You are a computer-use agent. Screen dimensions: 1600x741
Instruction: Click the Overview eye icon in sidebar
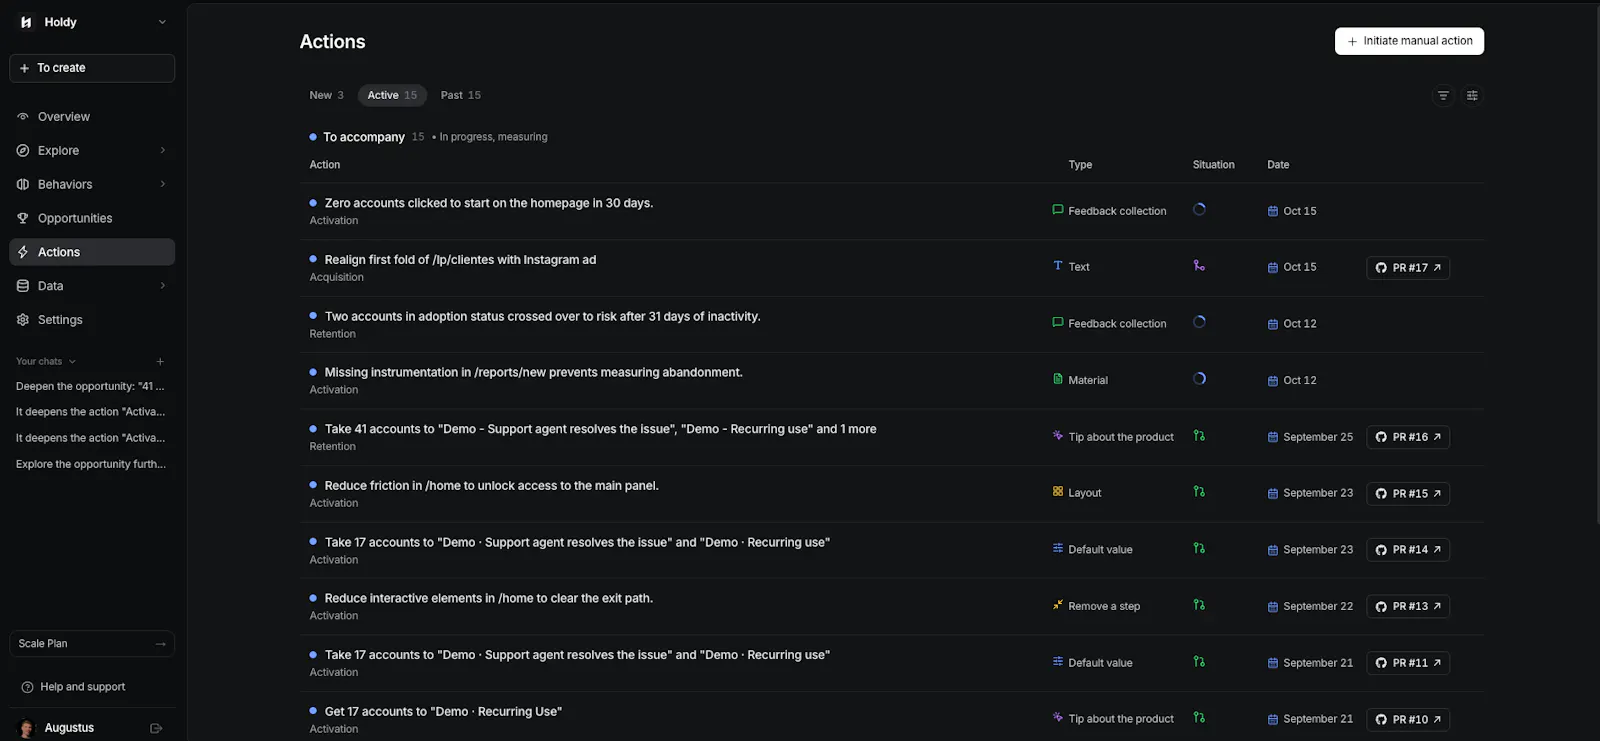(x=23, y=117)
